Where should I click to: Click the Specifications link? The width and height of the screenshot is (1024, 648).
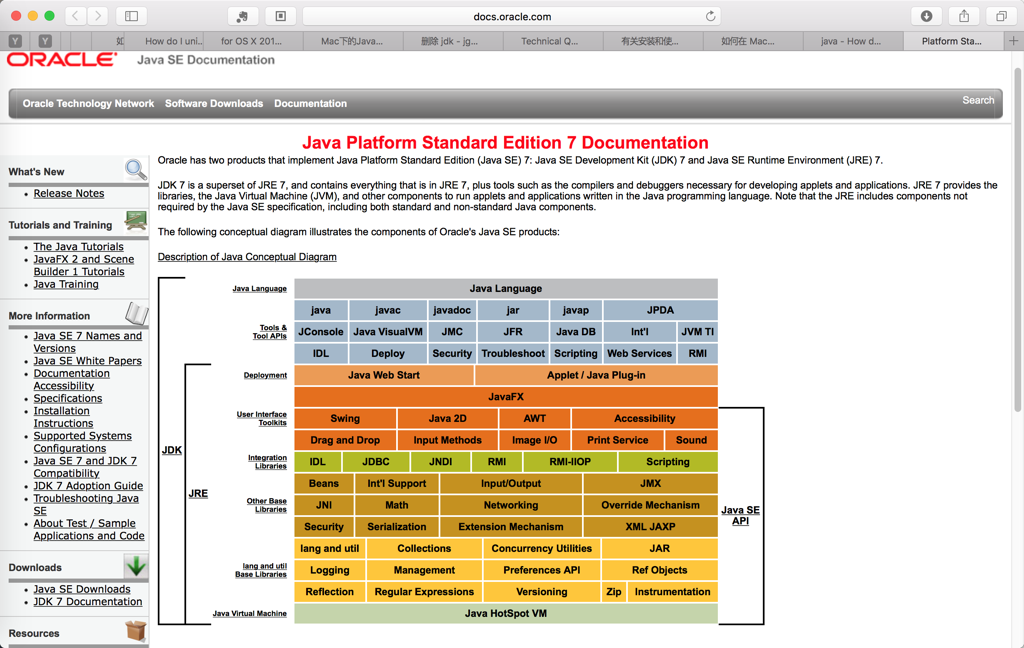click(x=68, y=398)
